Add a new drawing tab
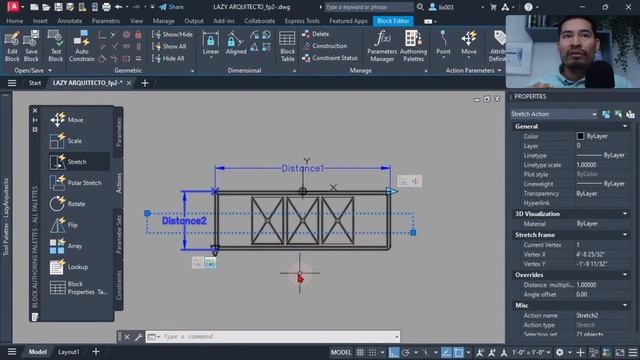Viewport: 640px width, 360px height. pos(144,83)
